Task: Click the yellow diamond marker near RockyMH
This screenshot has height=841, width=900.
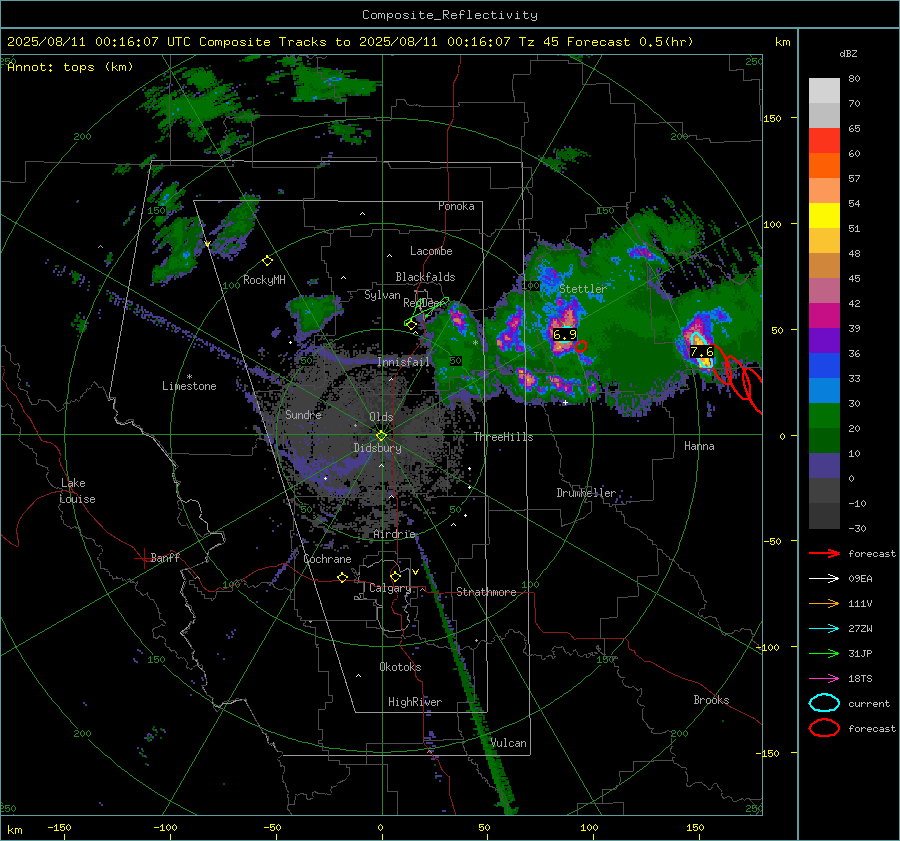Action: (267, 261)
